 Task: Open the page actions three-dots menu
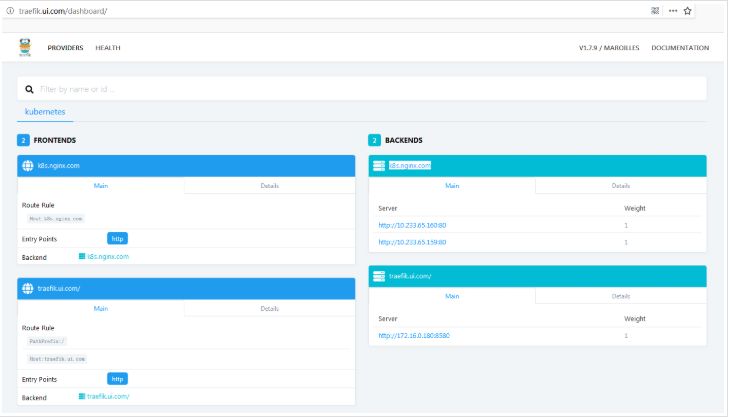[x=673, y=11]
